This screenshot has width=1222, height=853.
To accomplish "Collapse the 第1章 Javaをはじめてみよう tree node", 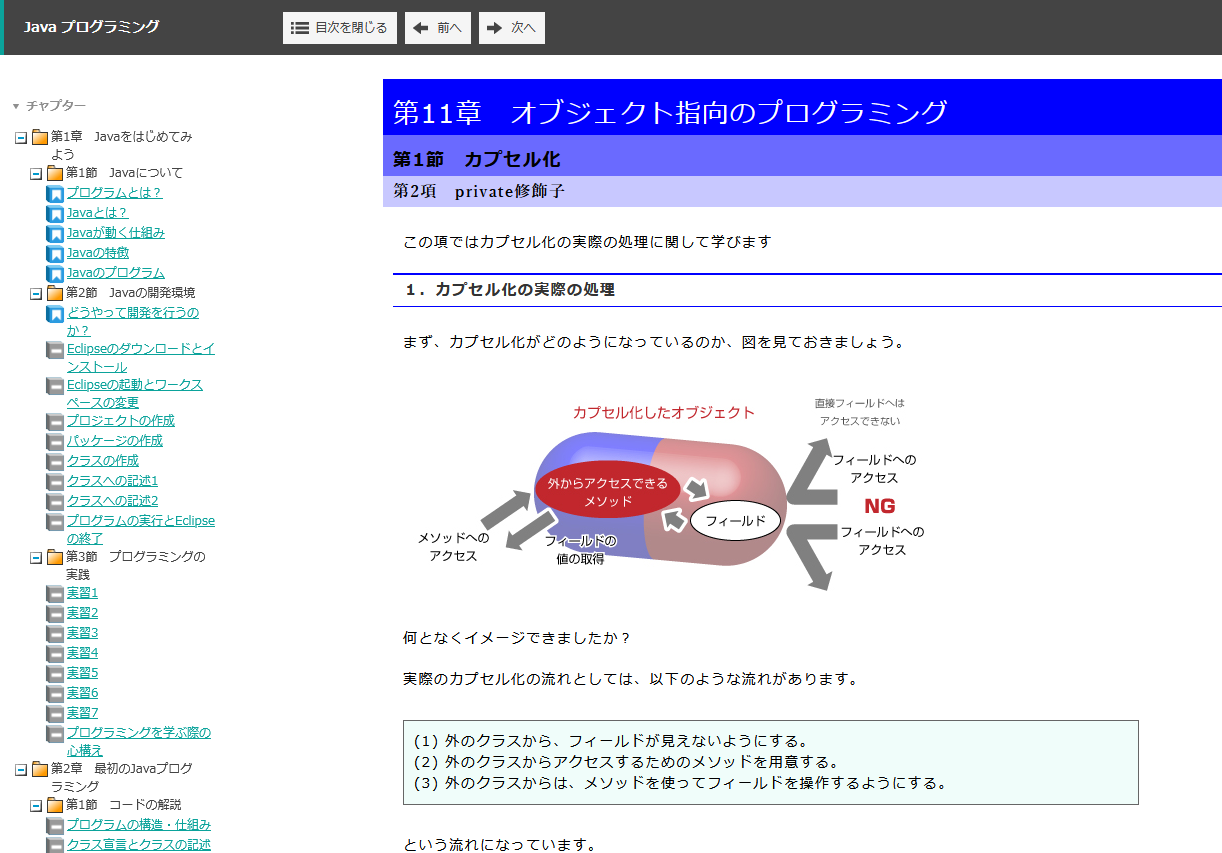I will click(x=21, y=138).
